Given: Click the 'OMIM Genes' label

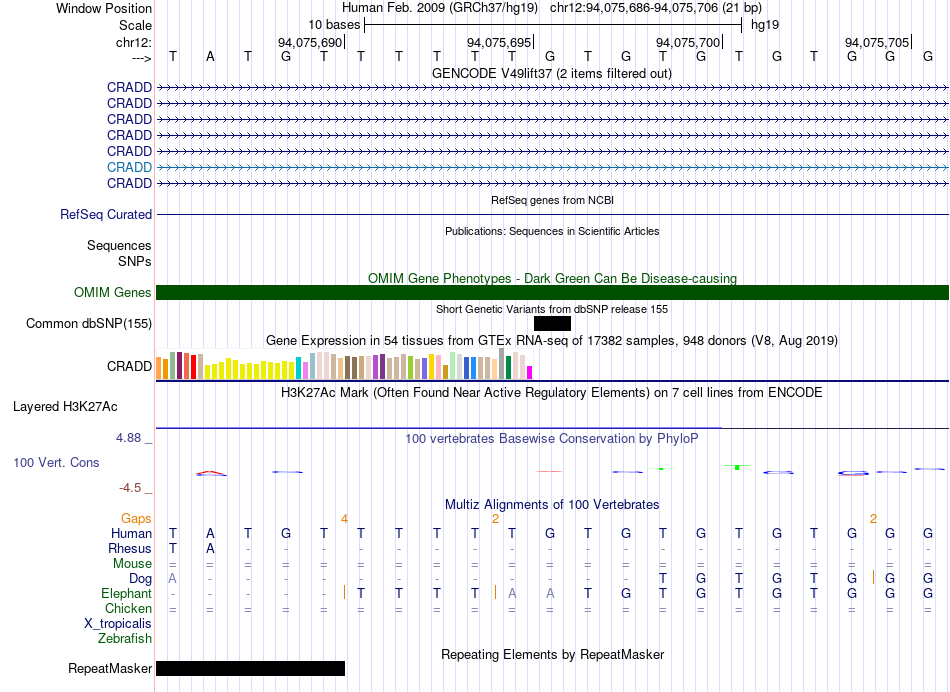Looking at the screenshot, I should pyautogui.click(x=112, y=293).
